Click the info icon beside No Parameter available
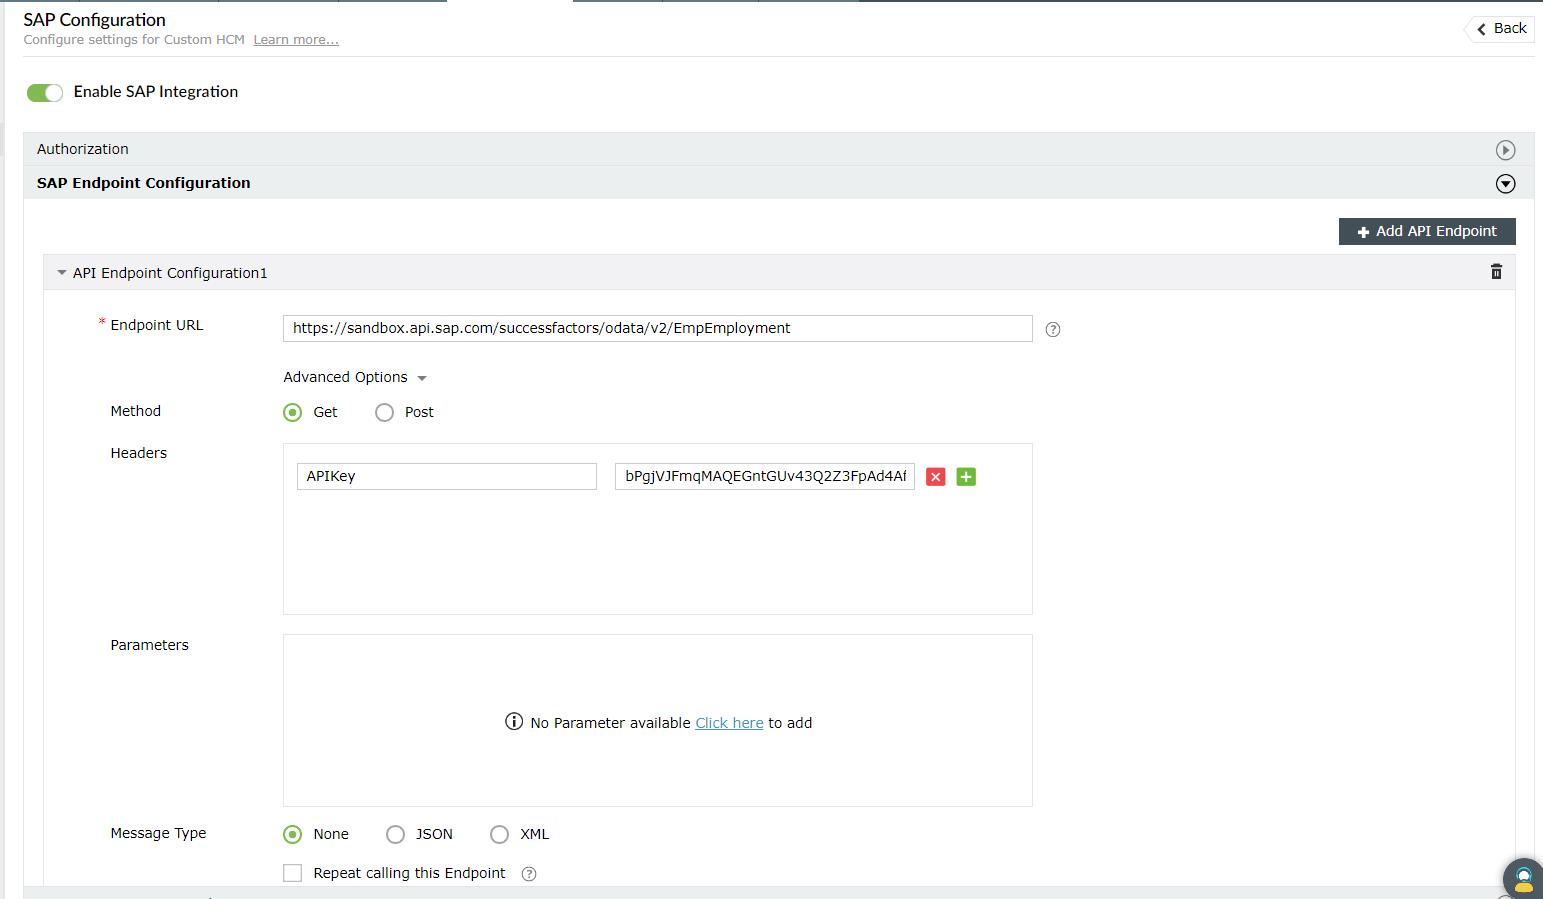This screenshot has width=1543, height=899. click(x=514, y=722)
